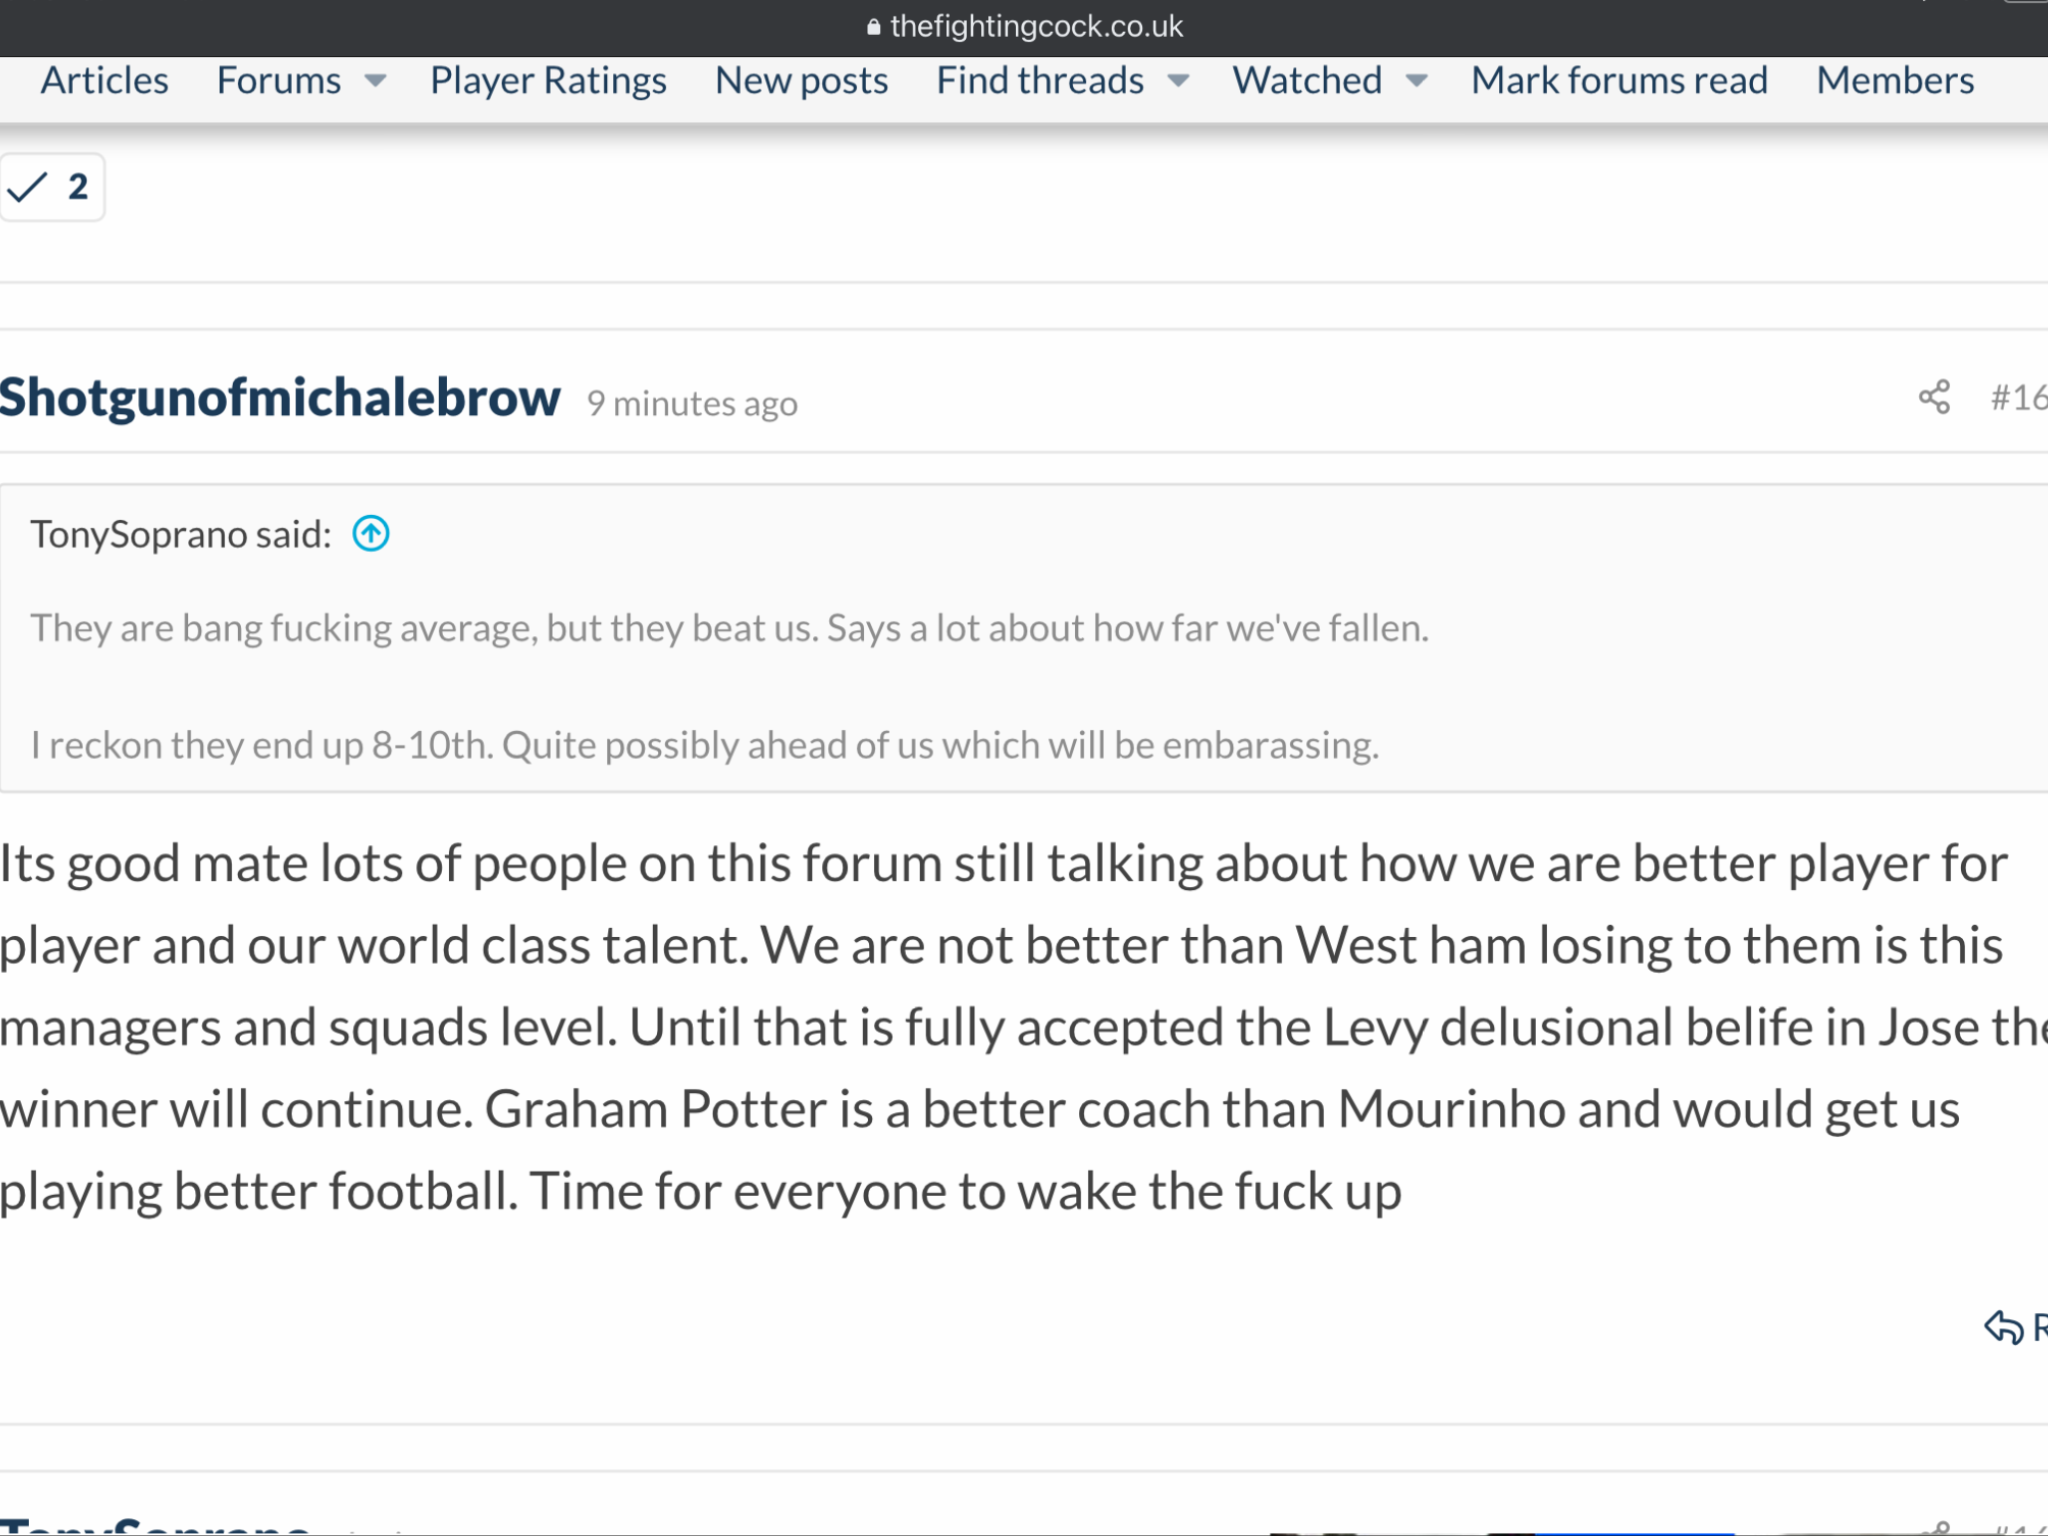2048x1536 pixels.
Task: Open the Forums menu label
Action: 279,80
